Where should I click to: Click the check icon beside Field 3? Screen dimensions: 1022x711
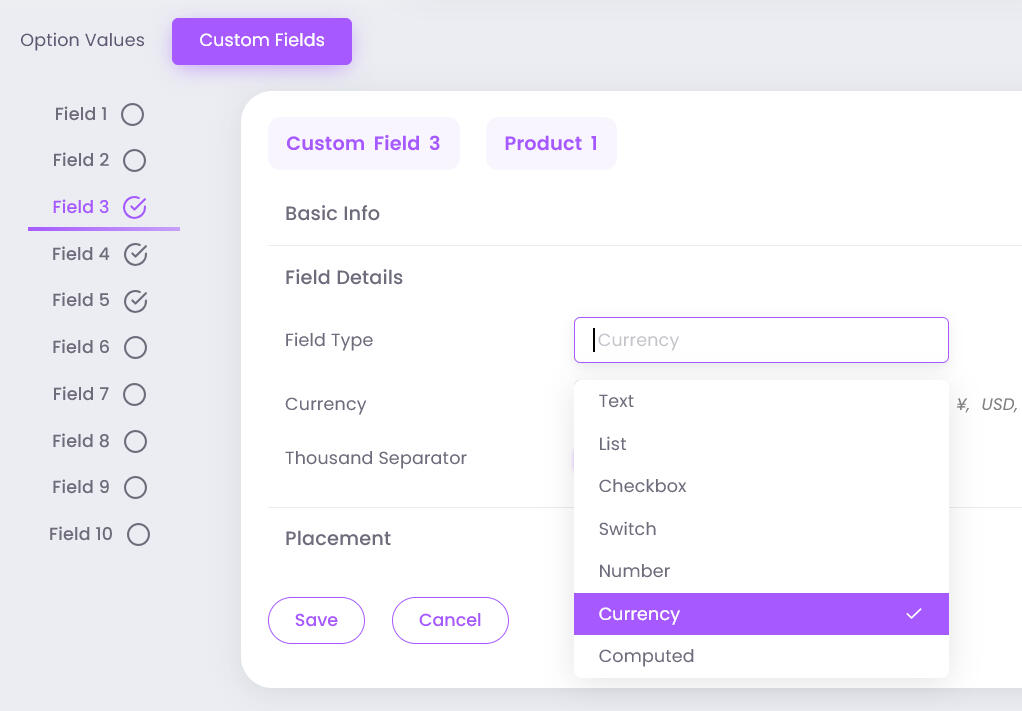[131, 207]
